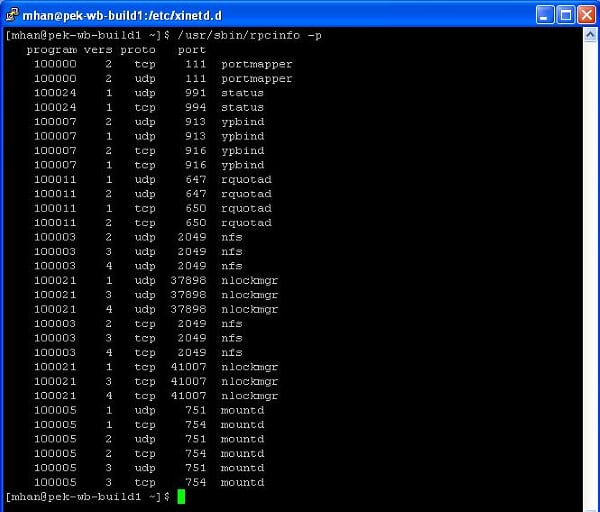Screen dimensions: 600x512
Task: Click 'ypbind' in the version 2 tcp row
Action: pos(243,151)
